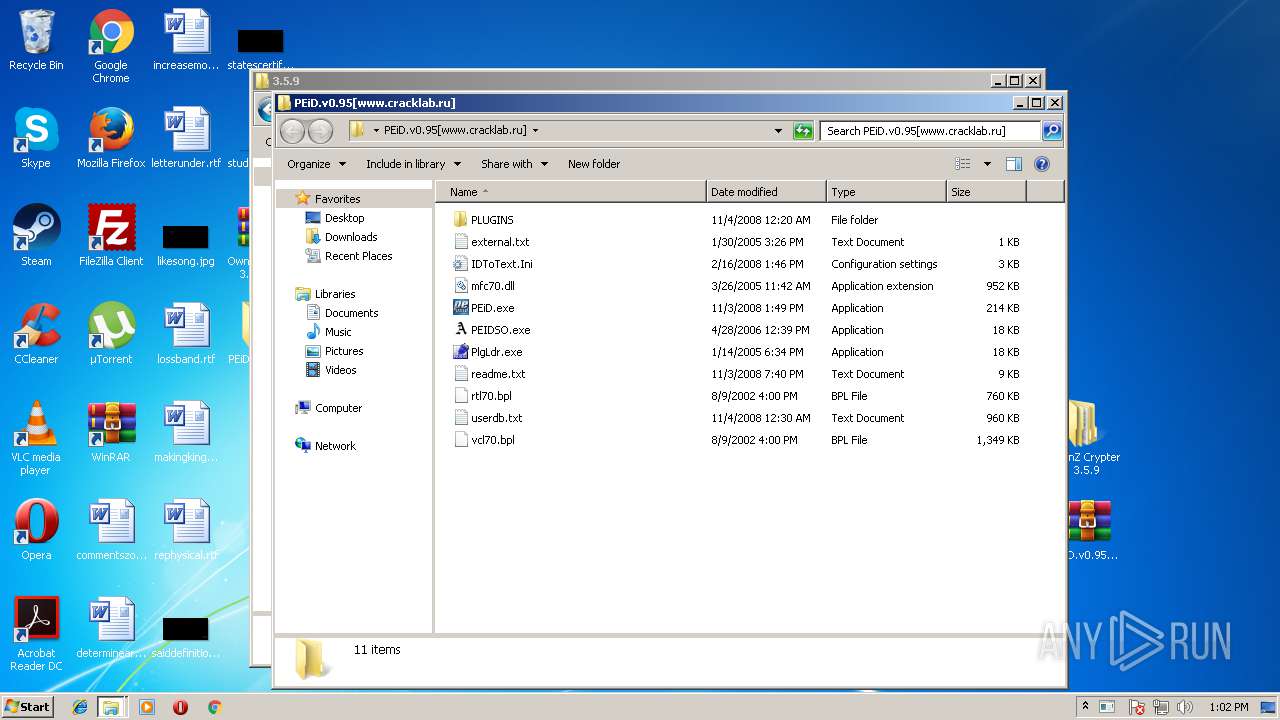Select mfc70.dll file icon
This screenshot has height=720, width=1280.
[460, 286]
